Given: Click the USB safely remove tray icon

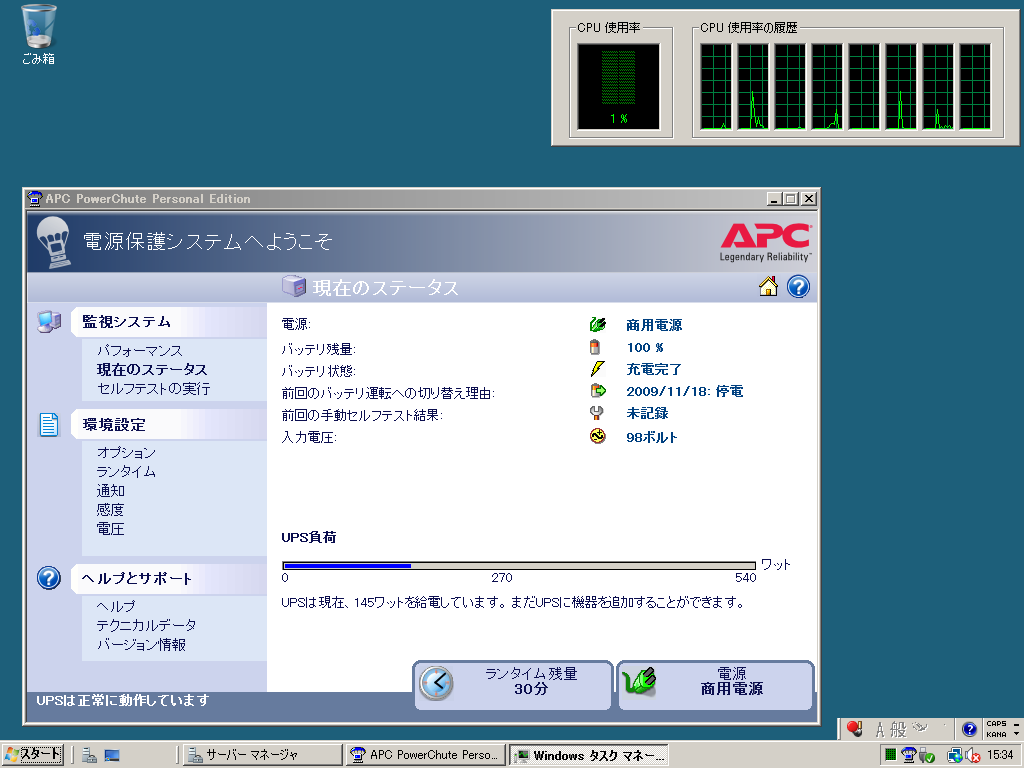Looking at the screenshot, I should pos(926,756).
